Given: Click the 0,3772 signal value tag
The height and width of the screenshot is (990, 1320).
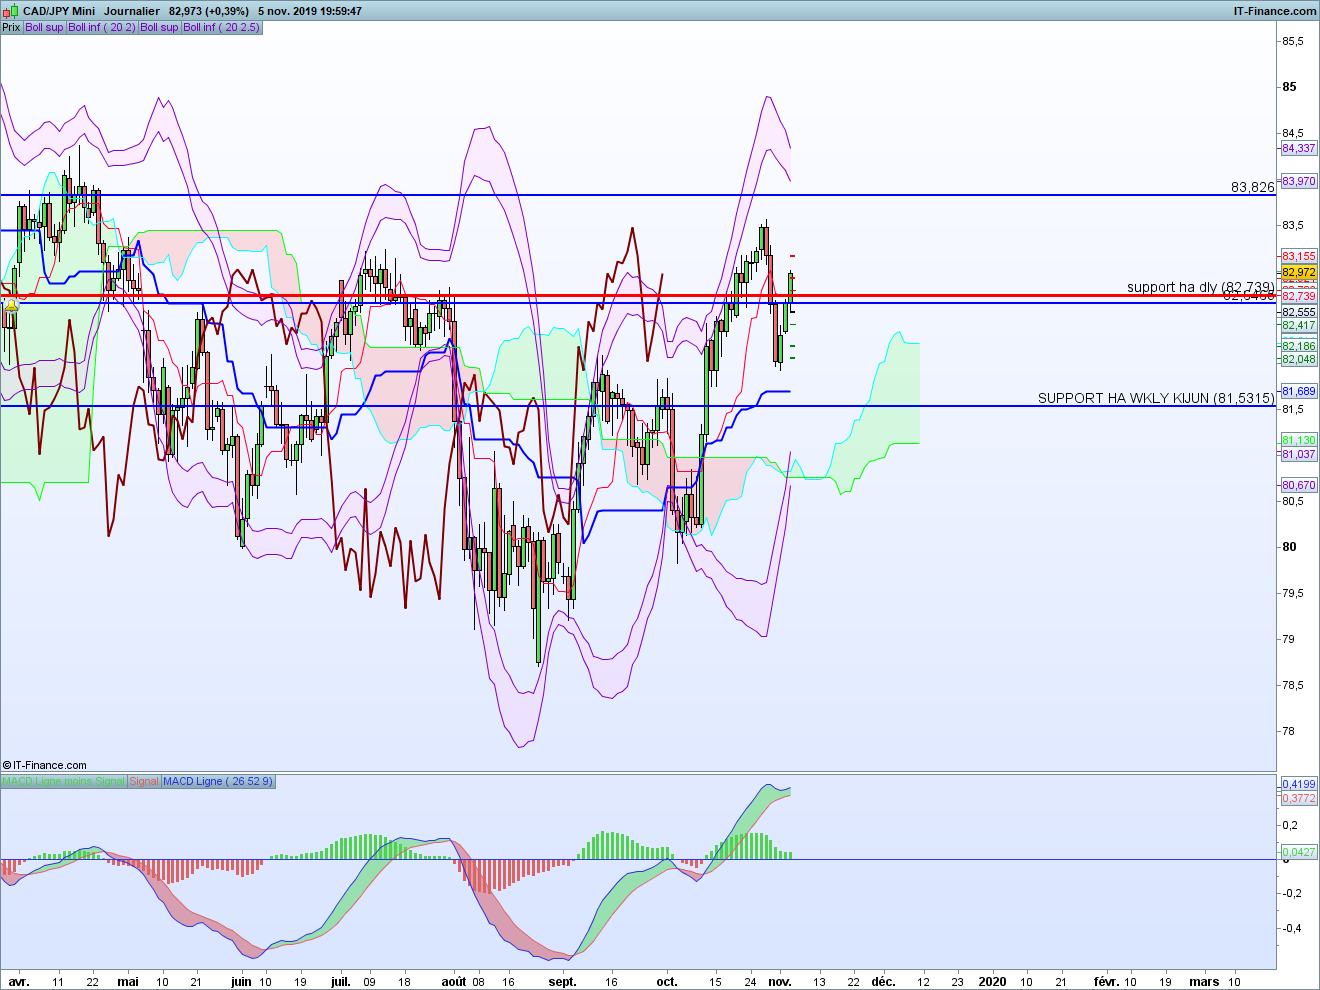Looking at the screenshot, I should 1299,798.
